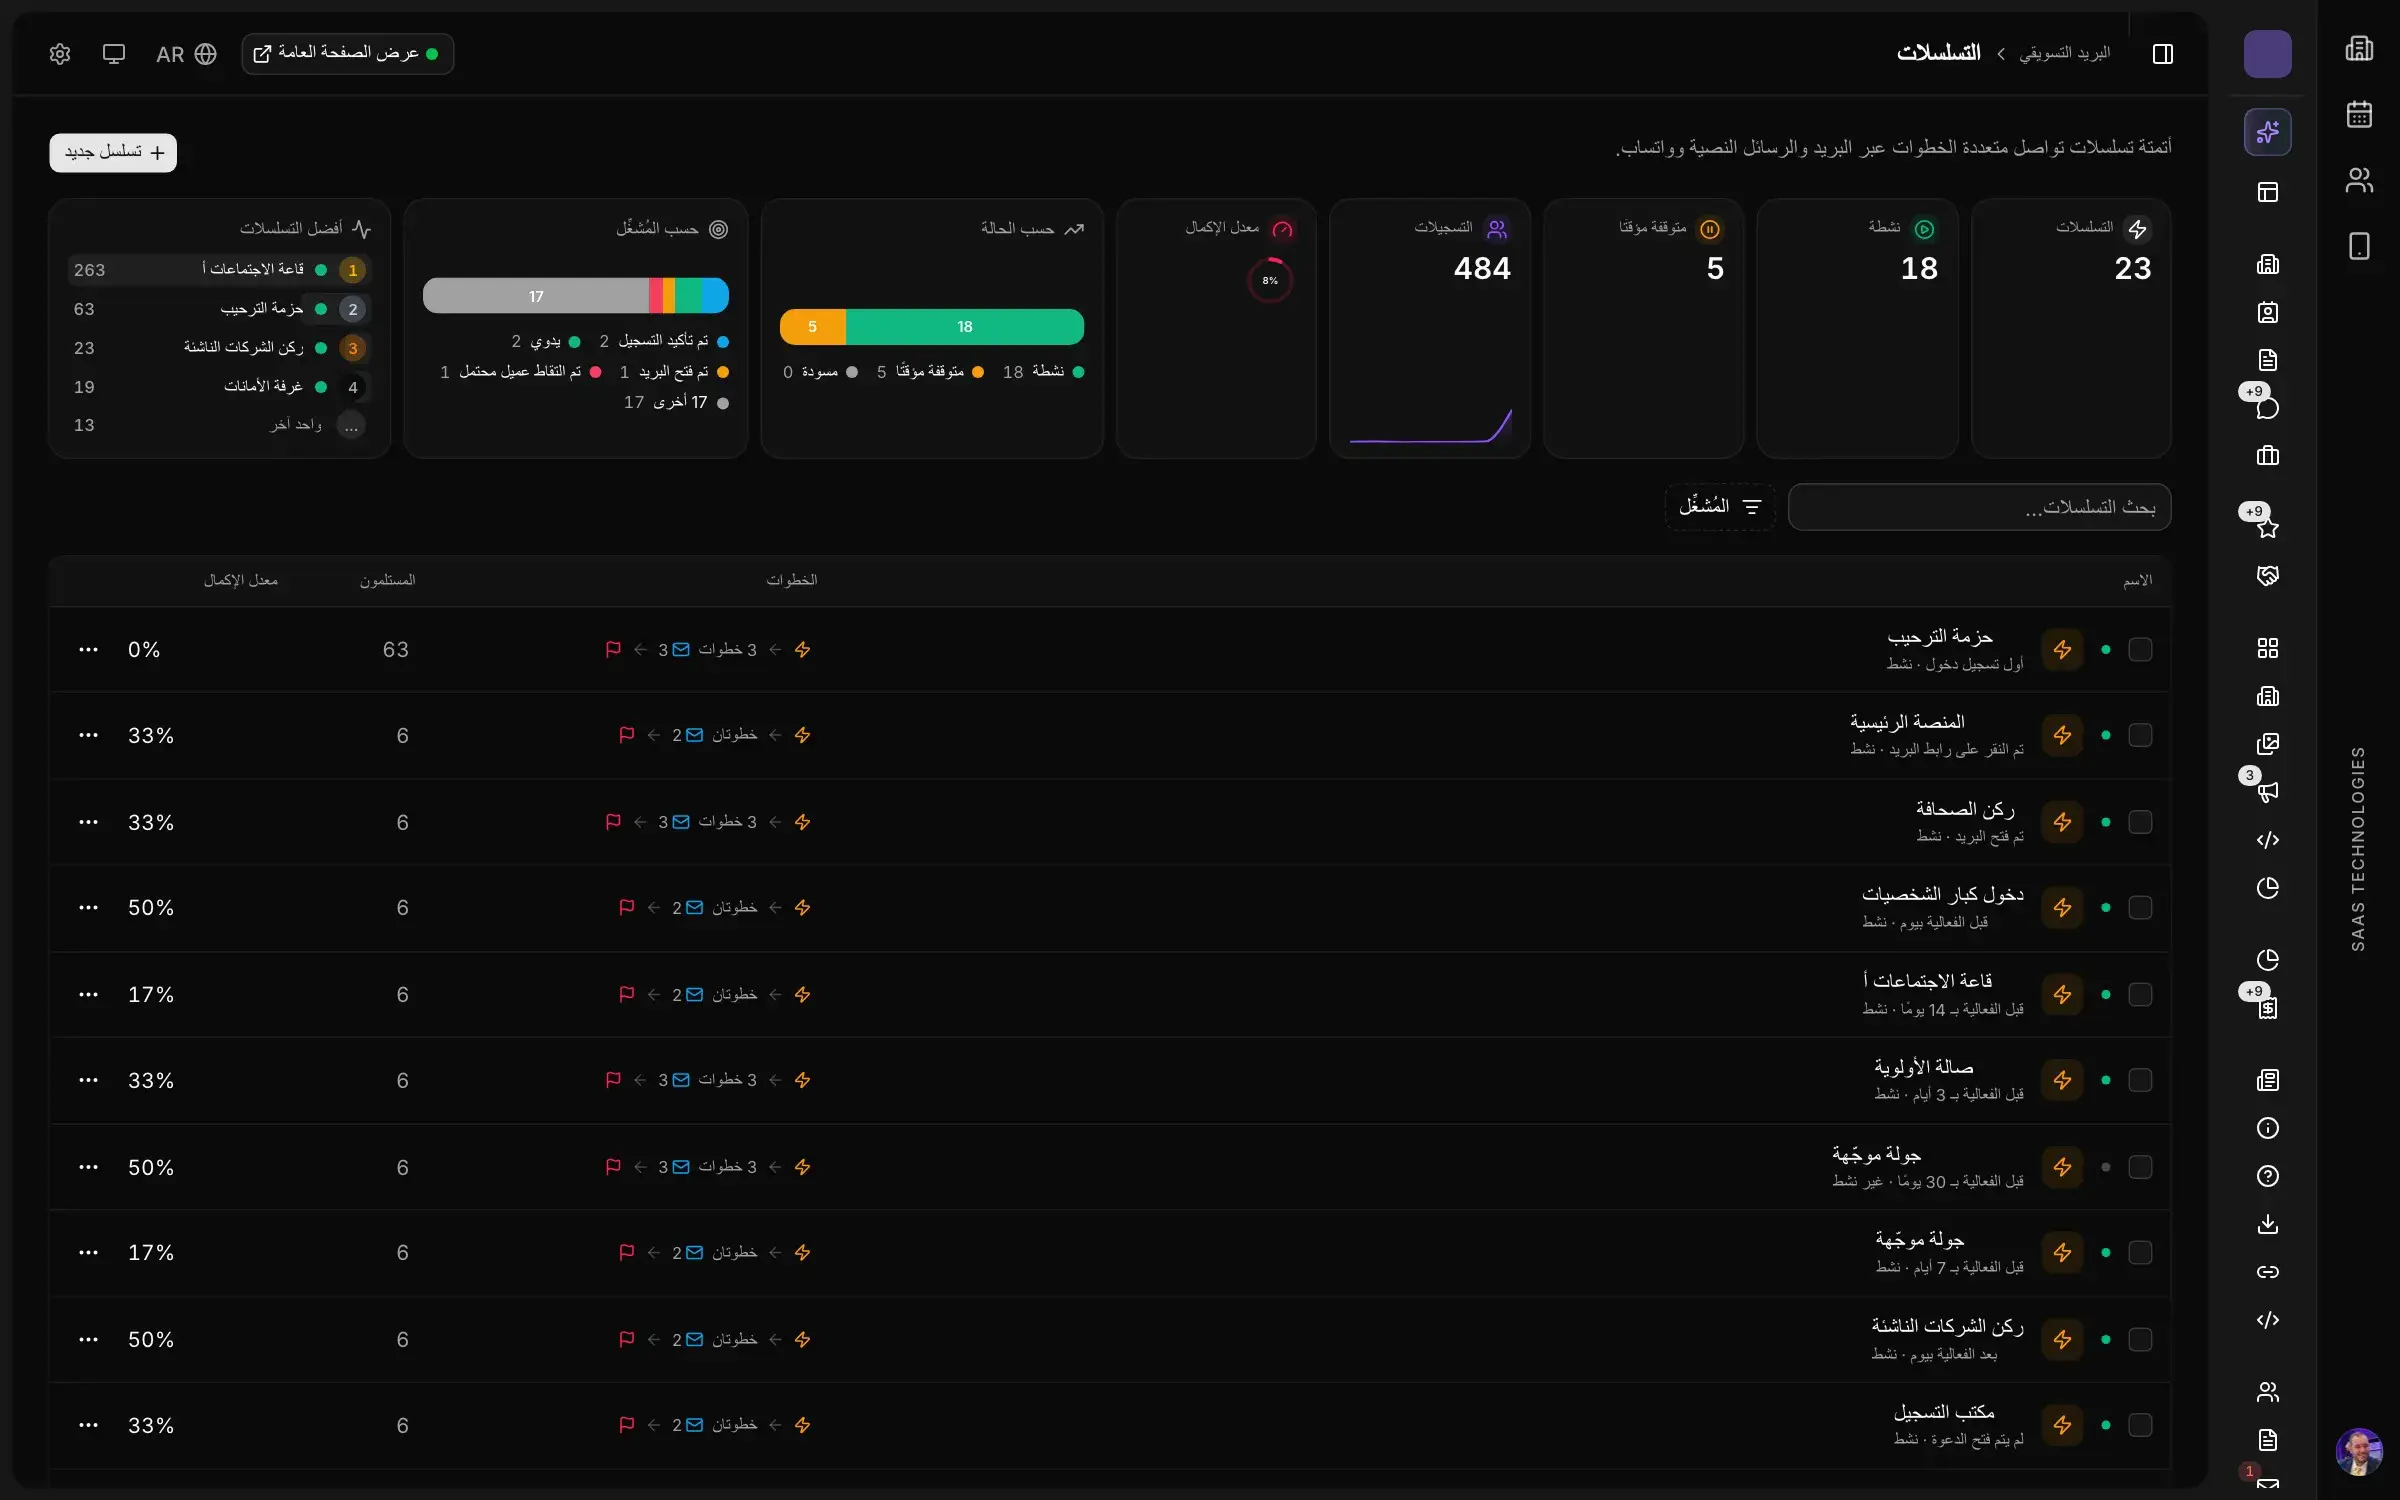Focus the بحث التسلسلات search field
The width and height of the screenshot is (2400, 1500).
point(1979,507)
